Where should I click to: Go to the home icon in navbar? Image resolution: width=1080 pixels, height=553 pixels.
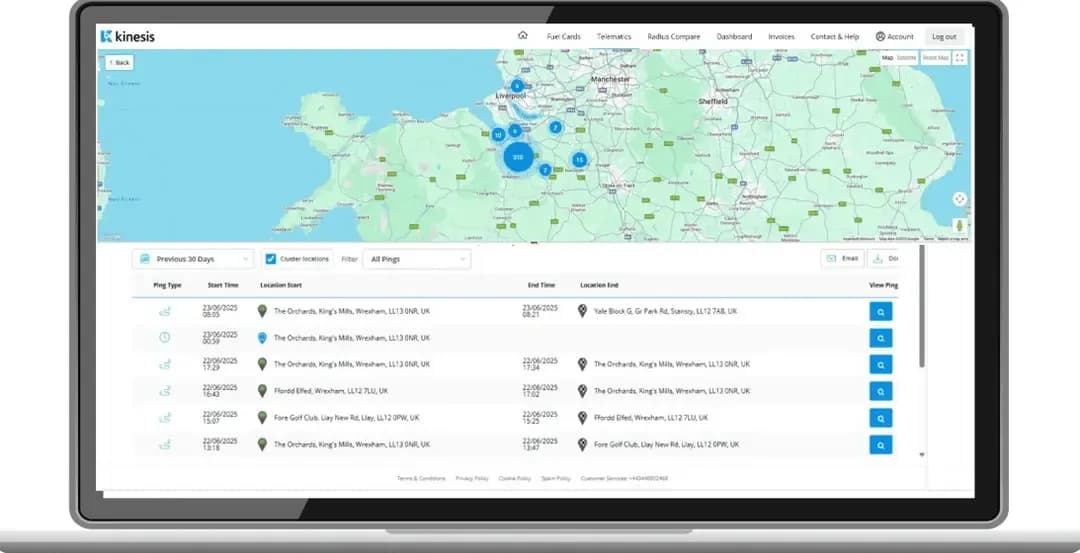522,36
